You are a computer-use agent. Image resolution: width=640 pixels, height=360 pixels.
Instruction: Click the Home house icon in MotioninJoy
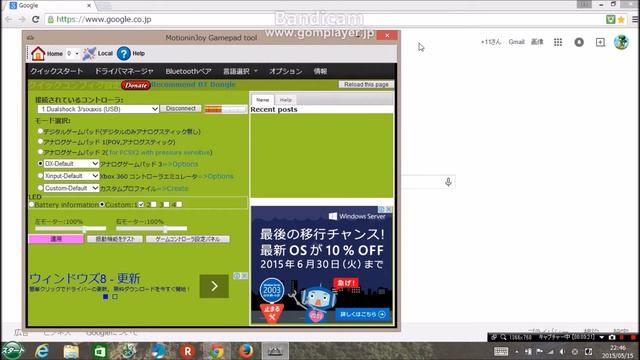[38, 53]
